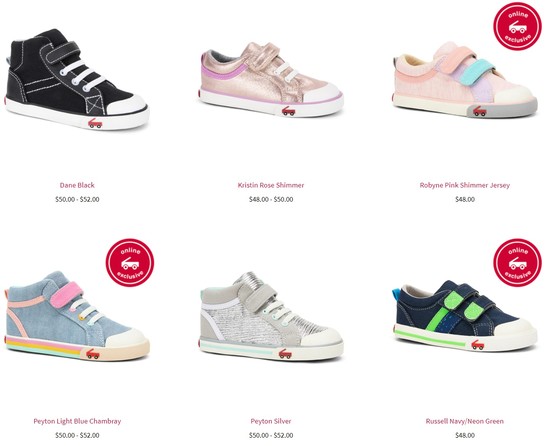
Task: Click the $48.00 price under Robyne Pink Shimmer
Action: (465, 199)
